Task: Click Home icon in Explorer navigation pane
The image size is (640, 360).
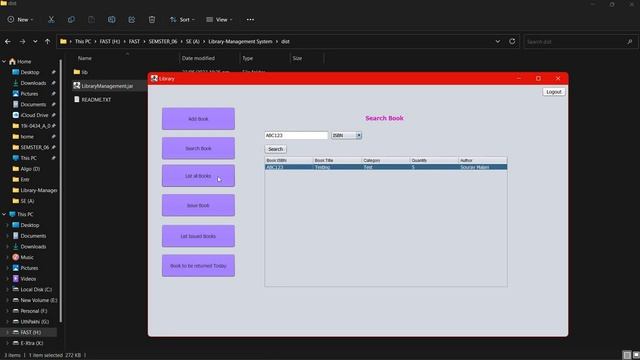Action: (12, 61)
